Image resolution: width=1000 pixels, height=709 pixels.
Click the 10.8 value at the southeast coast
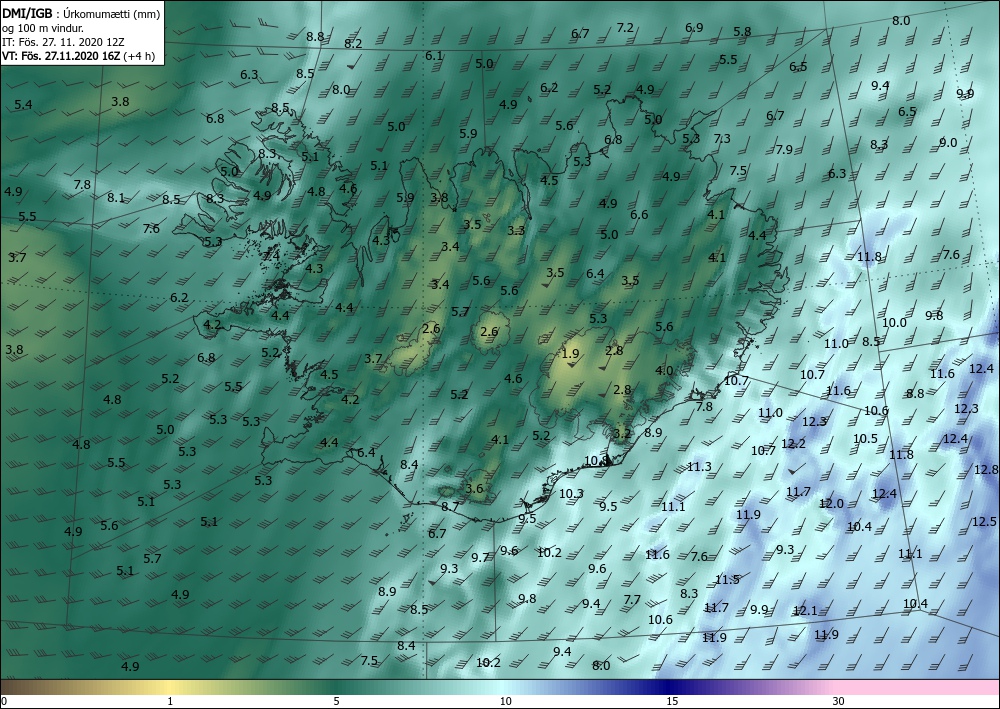point(596,461)
